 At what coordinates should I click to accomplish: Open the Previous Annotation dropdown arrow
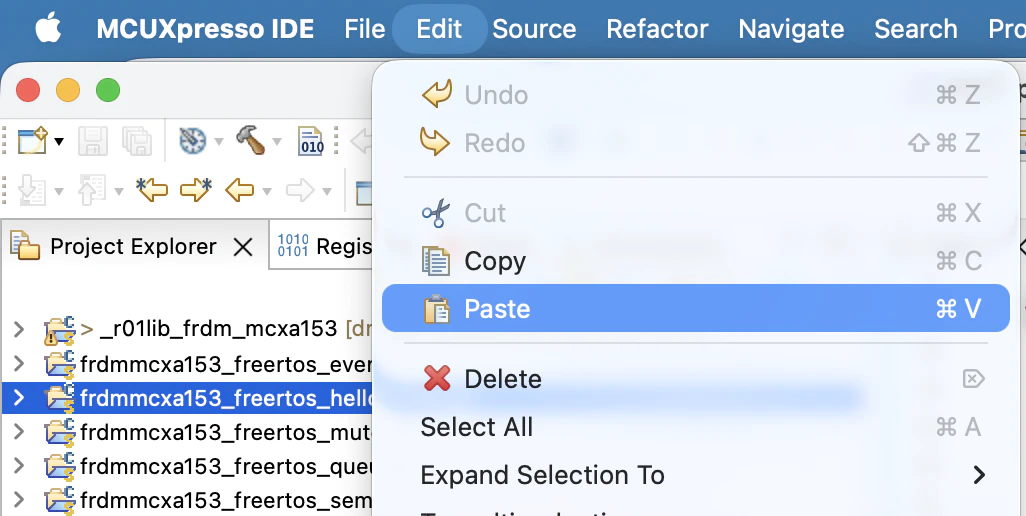(x=118, y=192)
